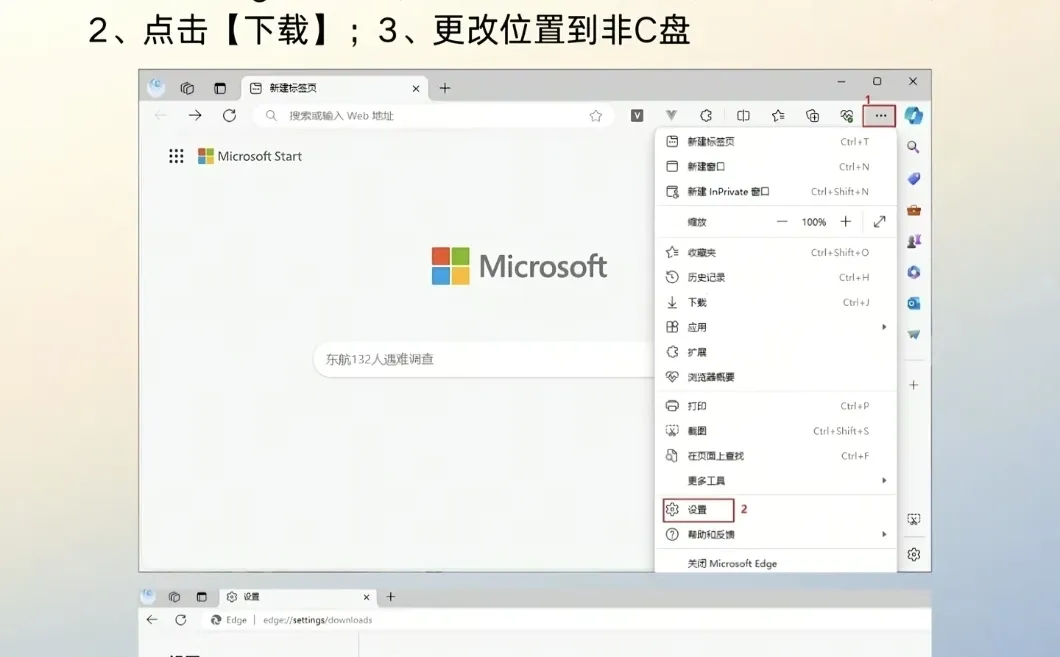Refresh the lower edge://settings/downloads page

(x=180, y=620)
